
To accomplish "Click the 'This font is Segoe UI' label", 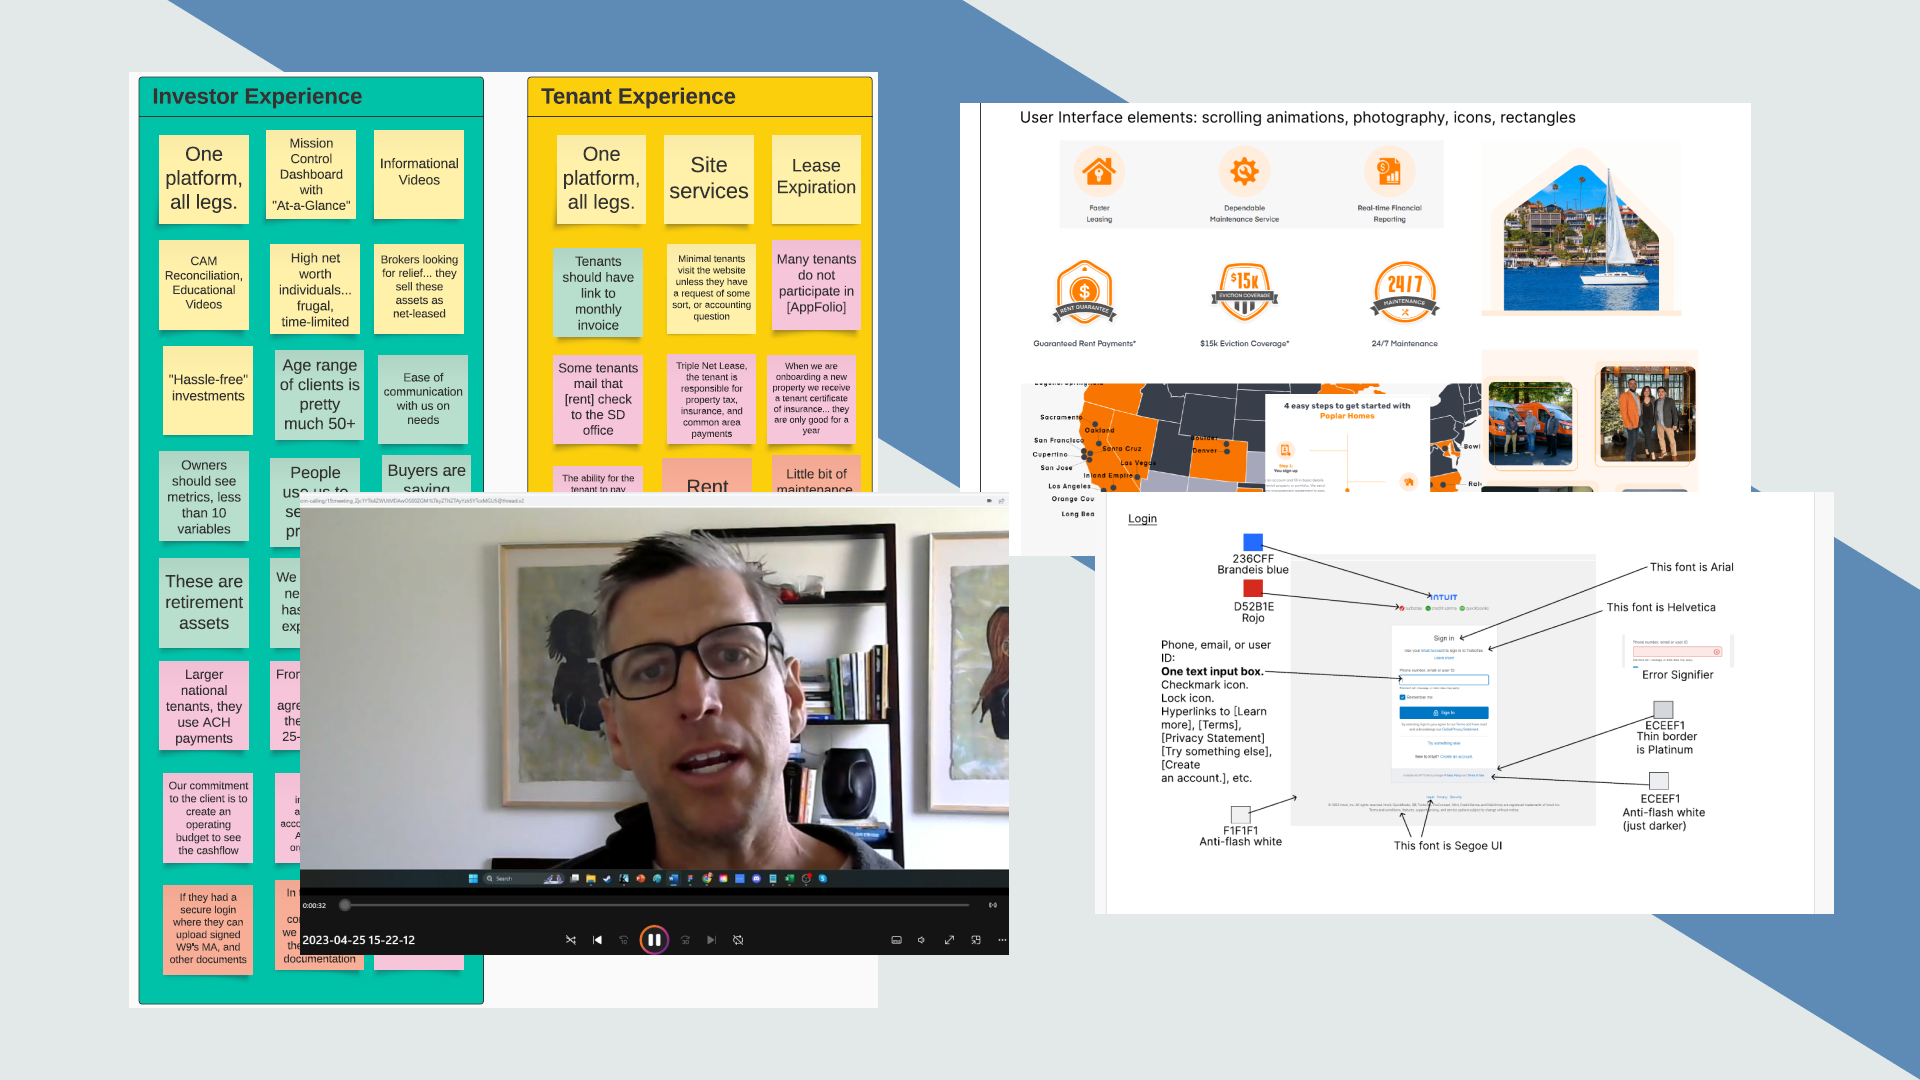I will tap(1448, 846).
